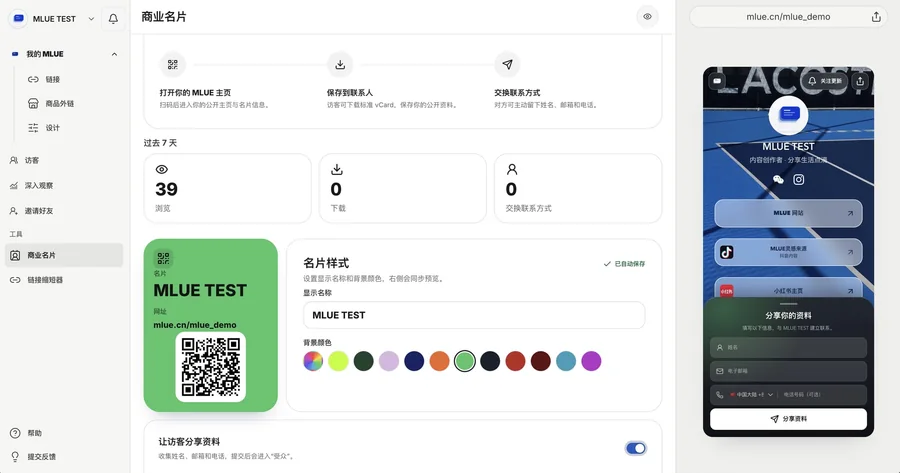Screen dimensions: 900x473
Task: Select the navy blue background color
Action: coord(414,361)
